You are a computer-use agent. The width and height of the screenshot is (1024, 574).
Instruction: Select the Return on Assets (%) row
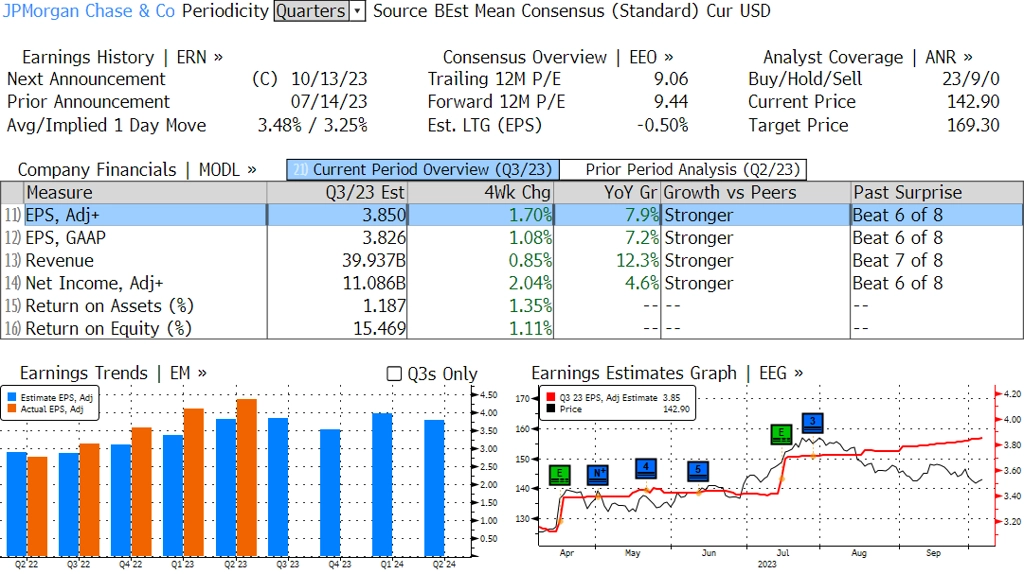click(512, 306)
